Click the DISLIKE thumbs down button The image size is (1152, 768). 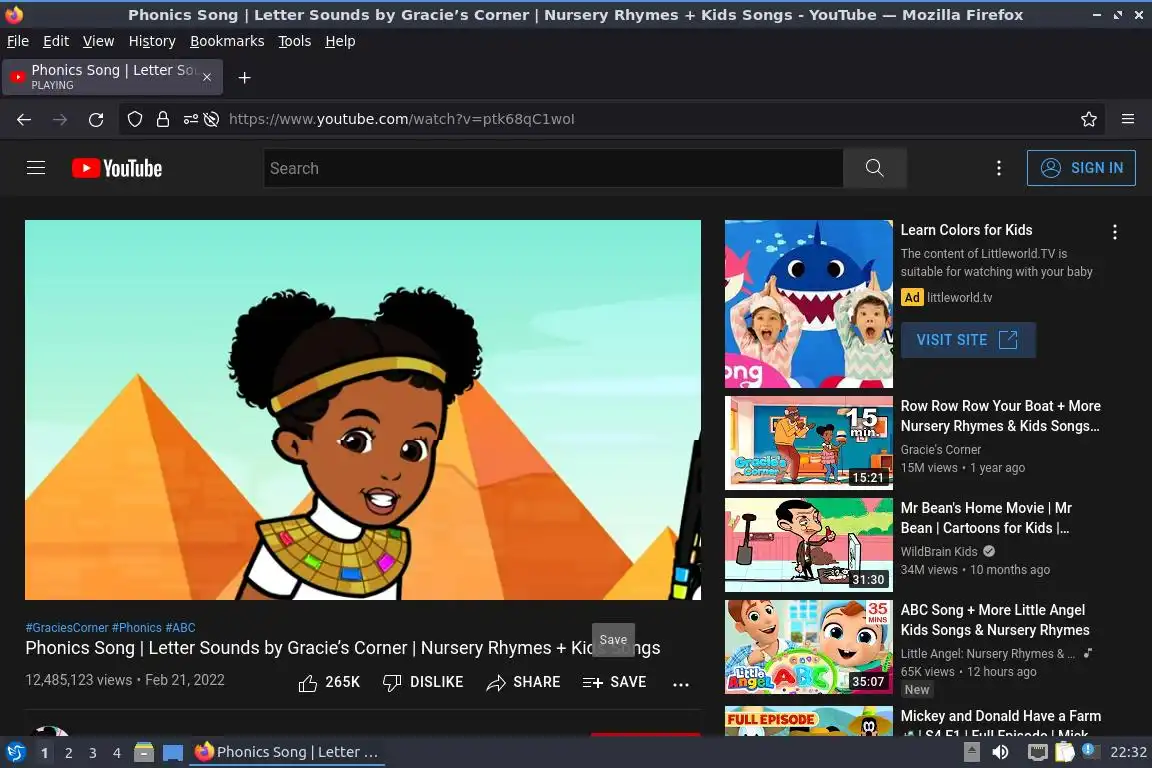tap(422, 683)
